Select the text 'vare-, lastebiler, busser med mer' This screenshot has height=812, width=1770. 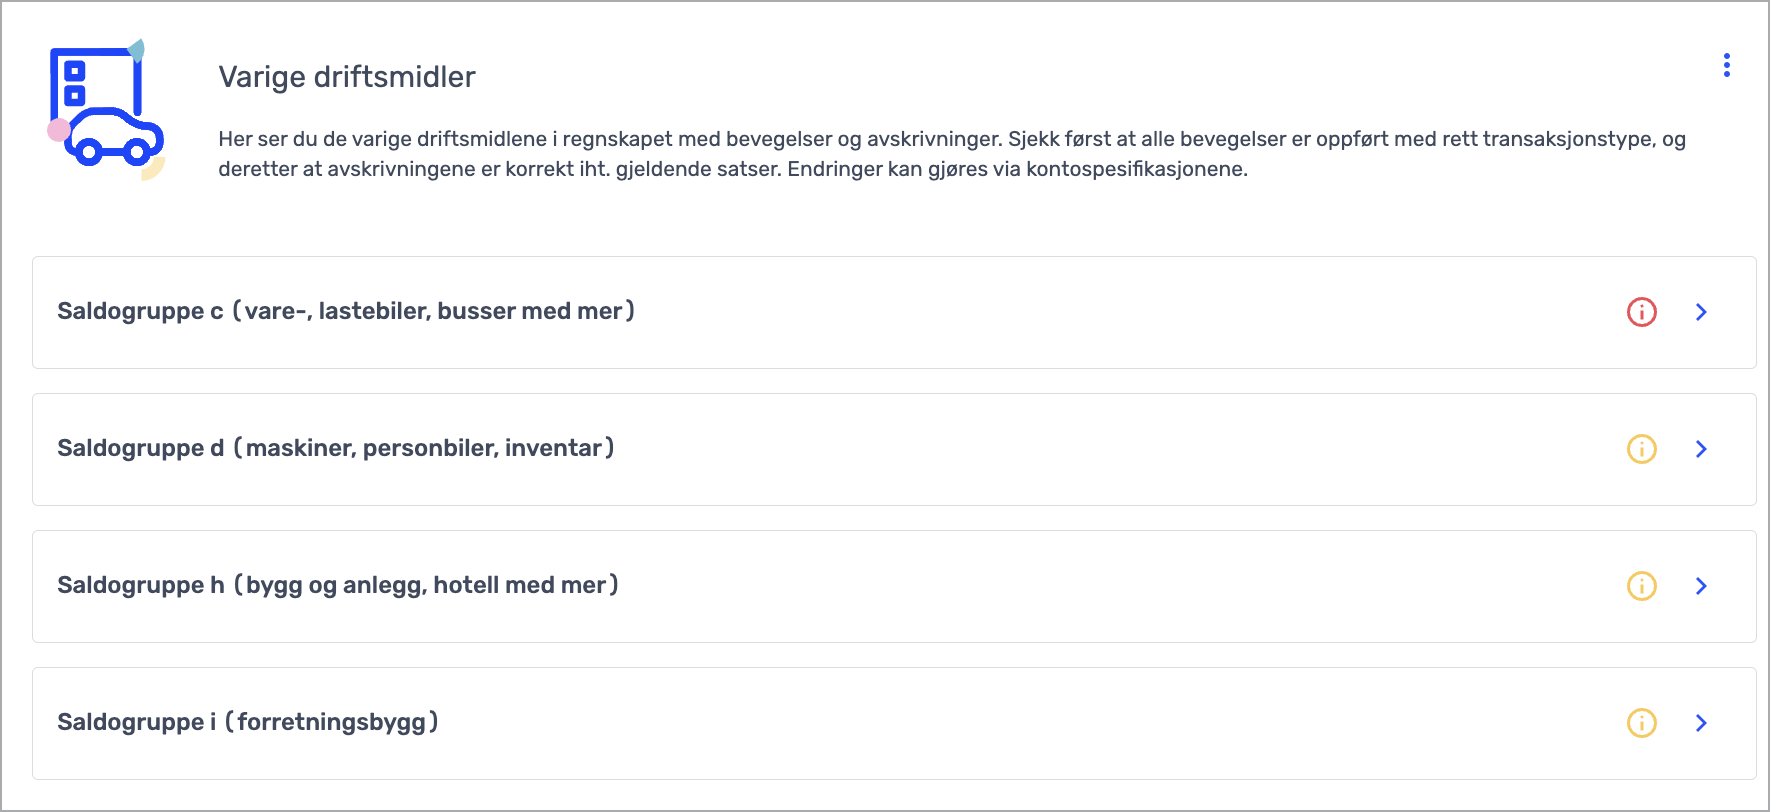click(434, 311)
